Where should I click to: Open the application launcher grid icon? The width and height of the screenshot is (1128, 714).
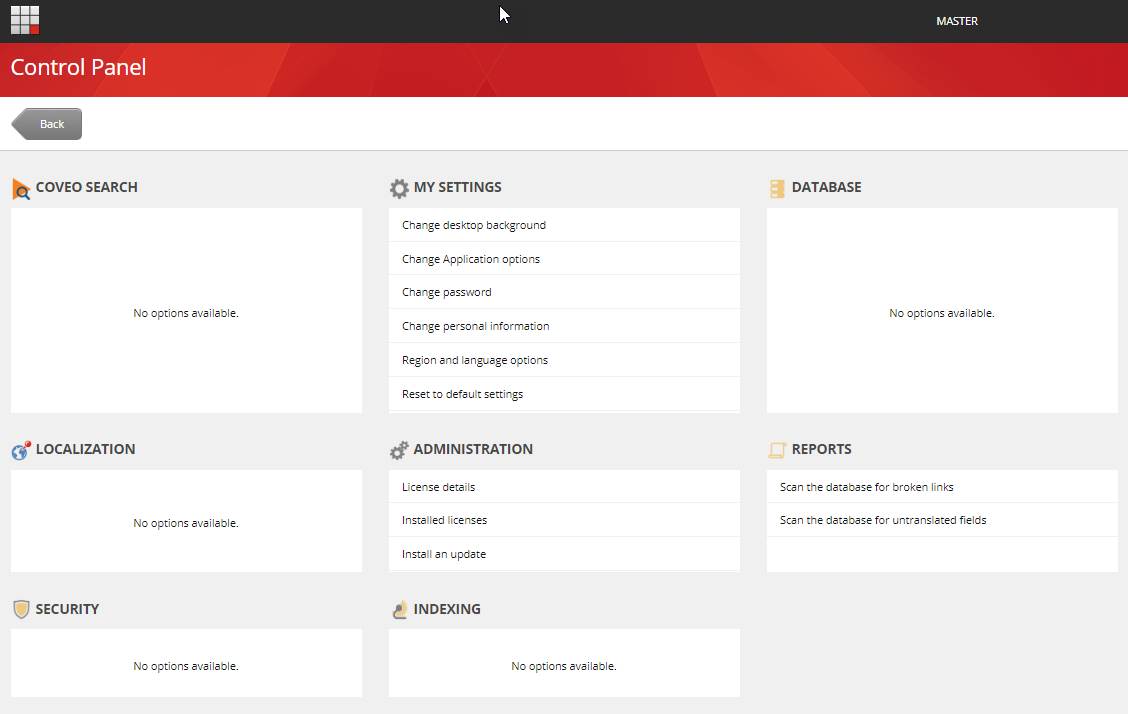24,20
